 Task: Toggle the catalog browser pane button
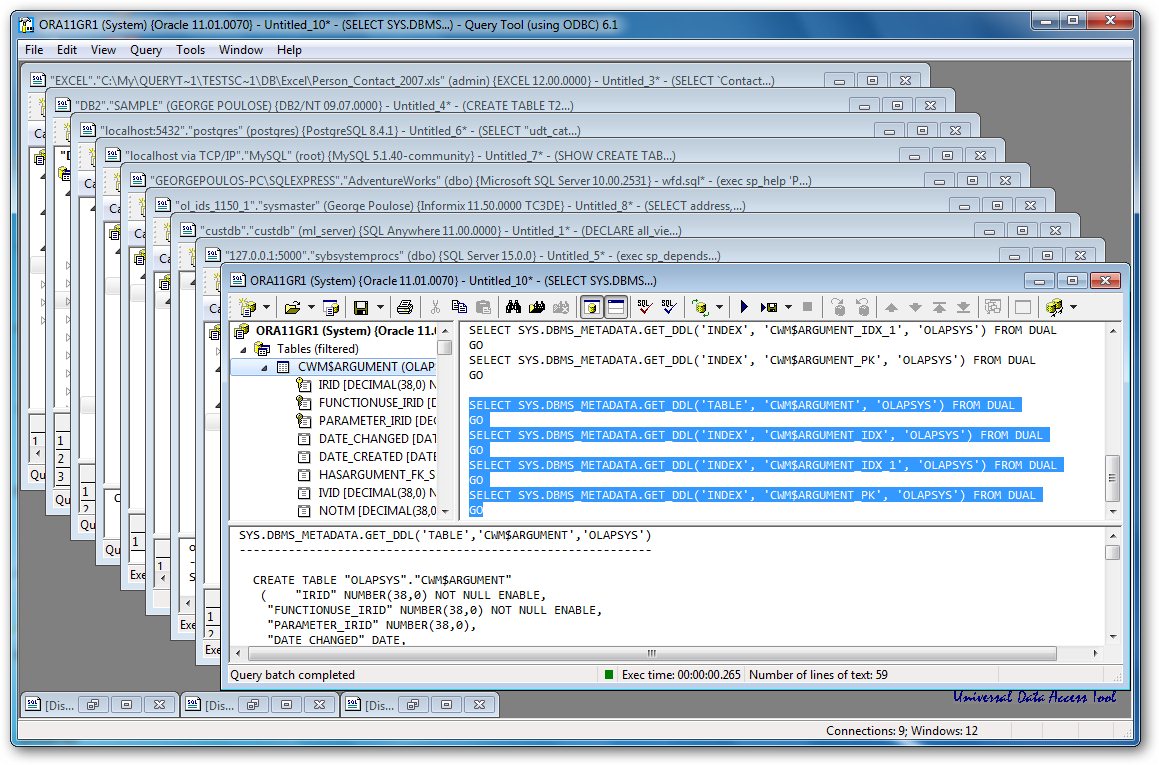click(x=591, y=307)
